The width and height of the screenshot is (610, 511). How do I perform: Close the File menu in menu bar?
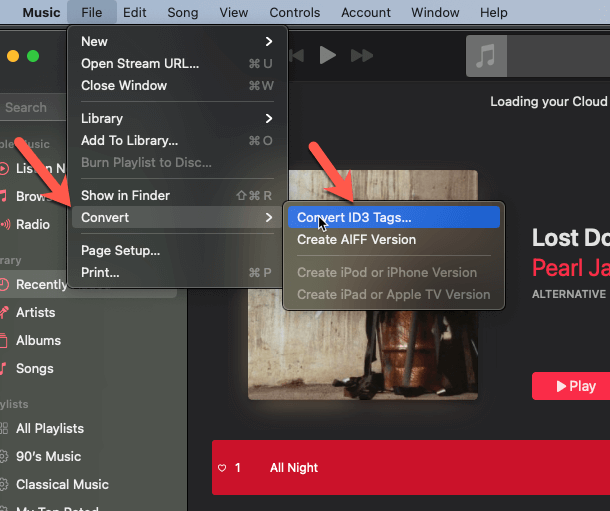(91, 12)
